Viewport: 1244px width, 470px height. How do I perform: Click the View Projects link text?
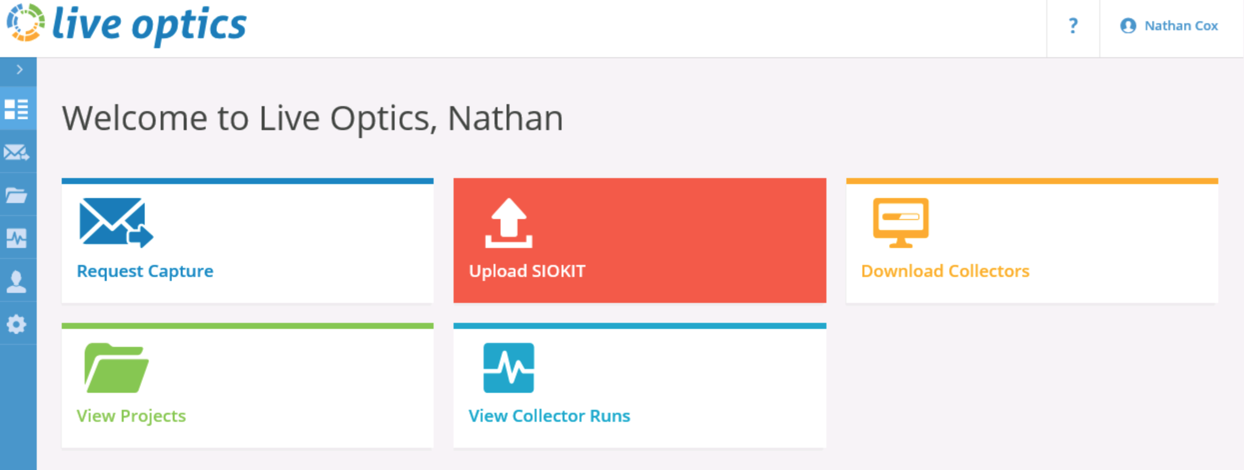pos(131,416)
